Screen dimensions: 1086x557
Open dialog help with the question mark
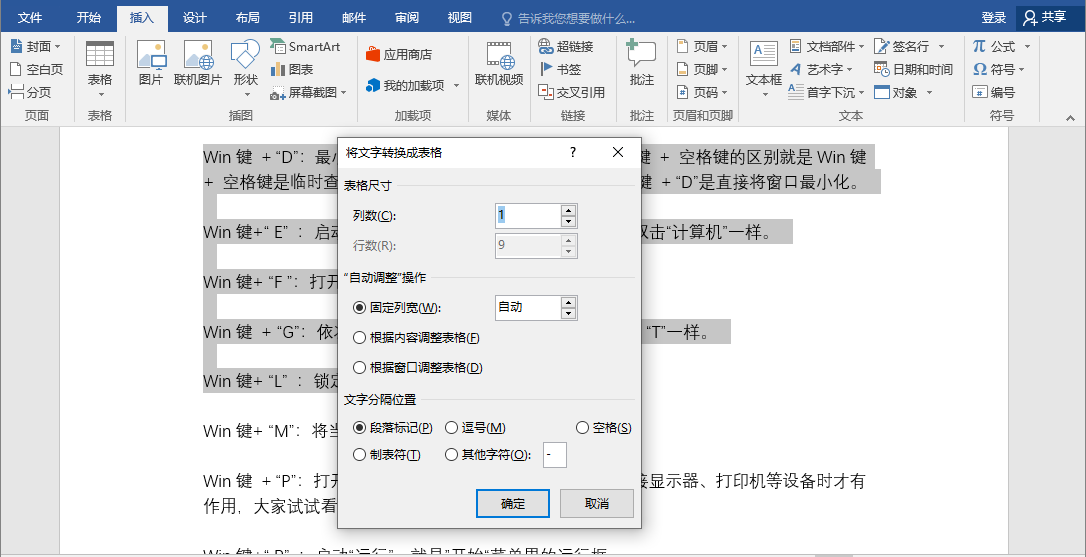coord(573,152)
